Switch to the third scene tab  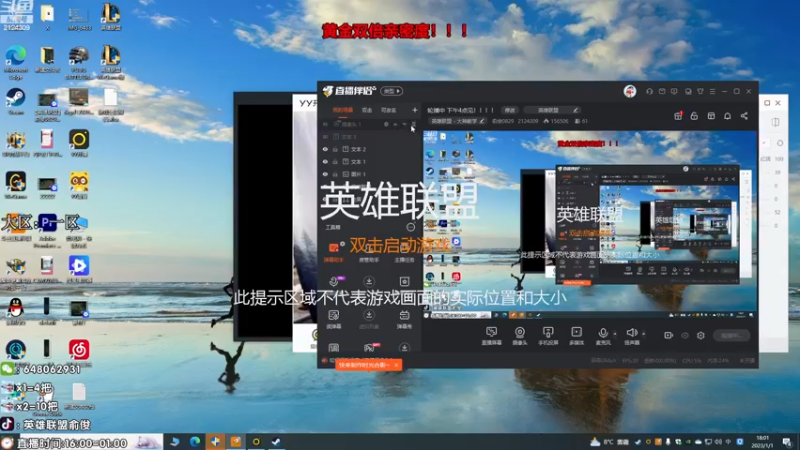pos(389,110)
